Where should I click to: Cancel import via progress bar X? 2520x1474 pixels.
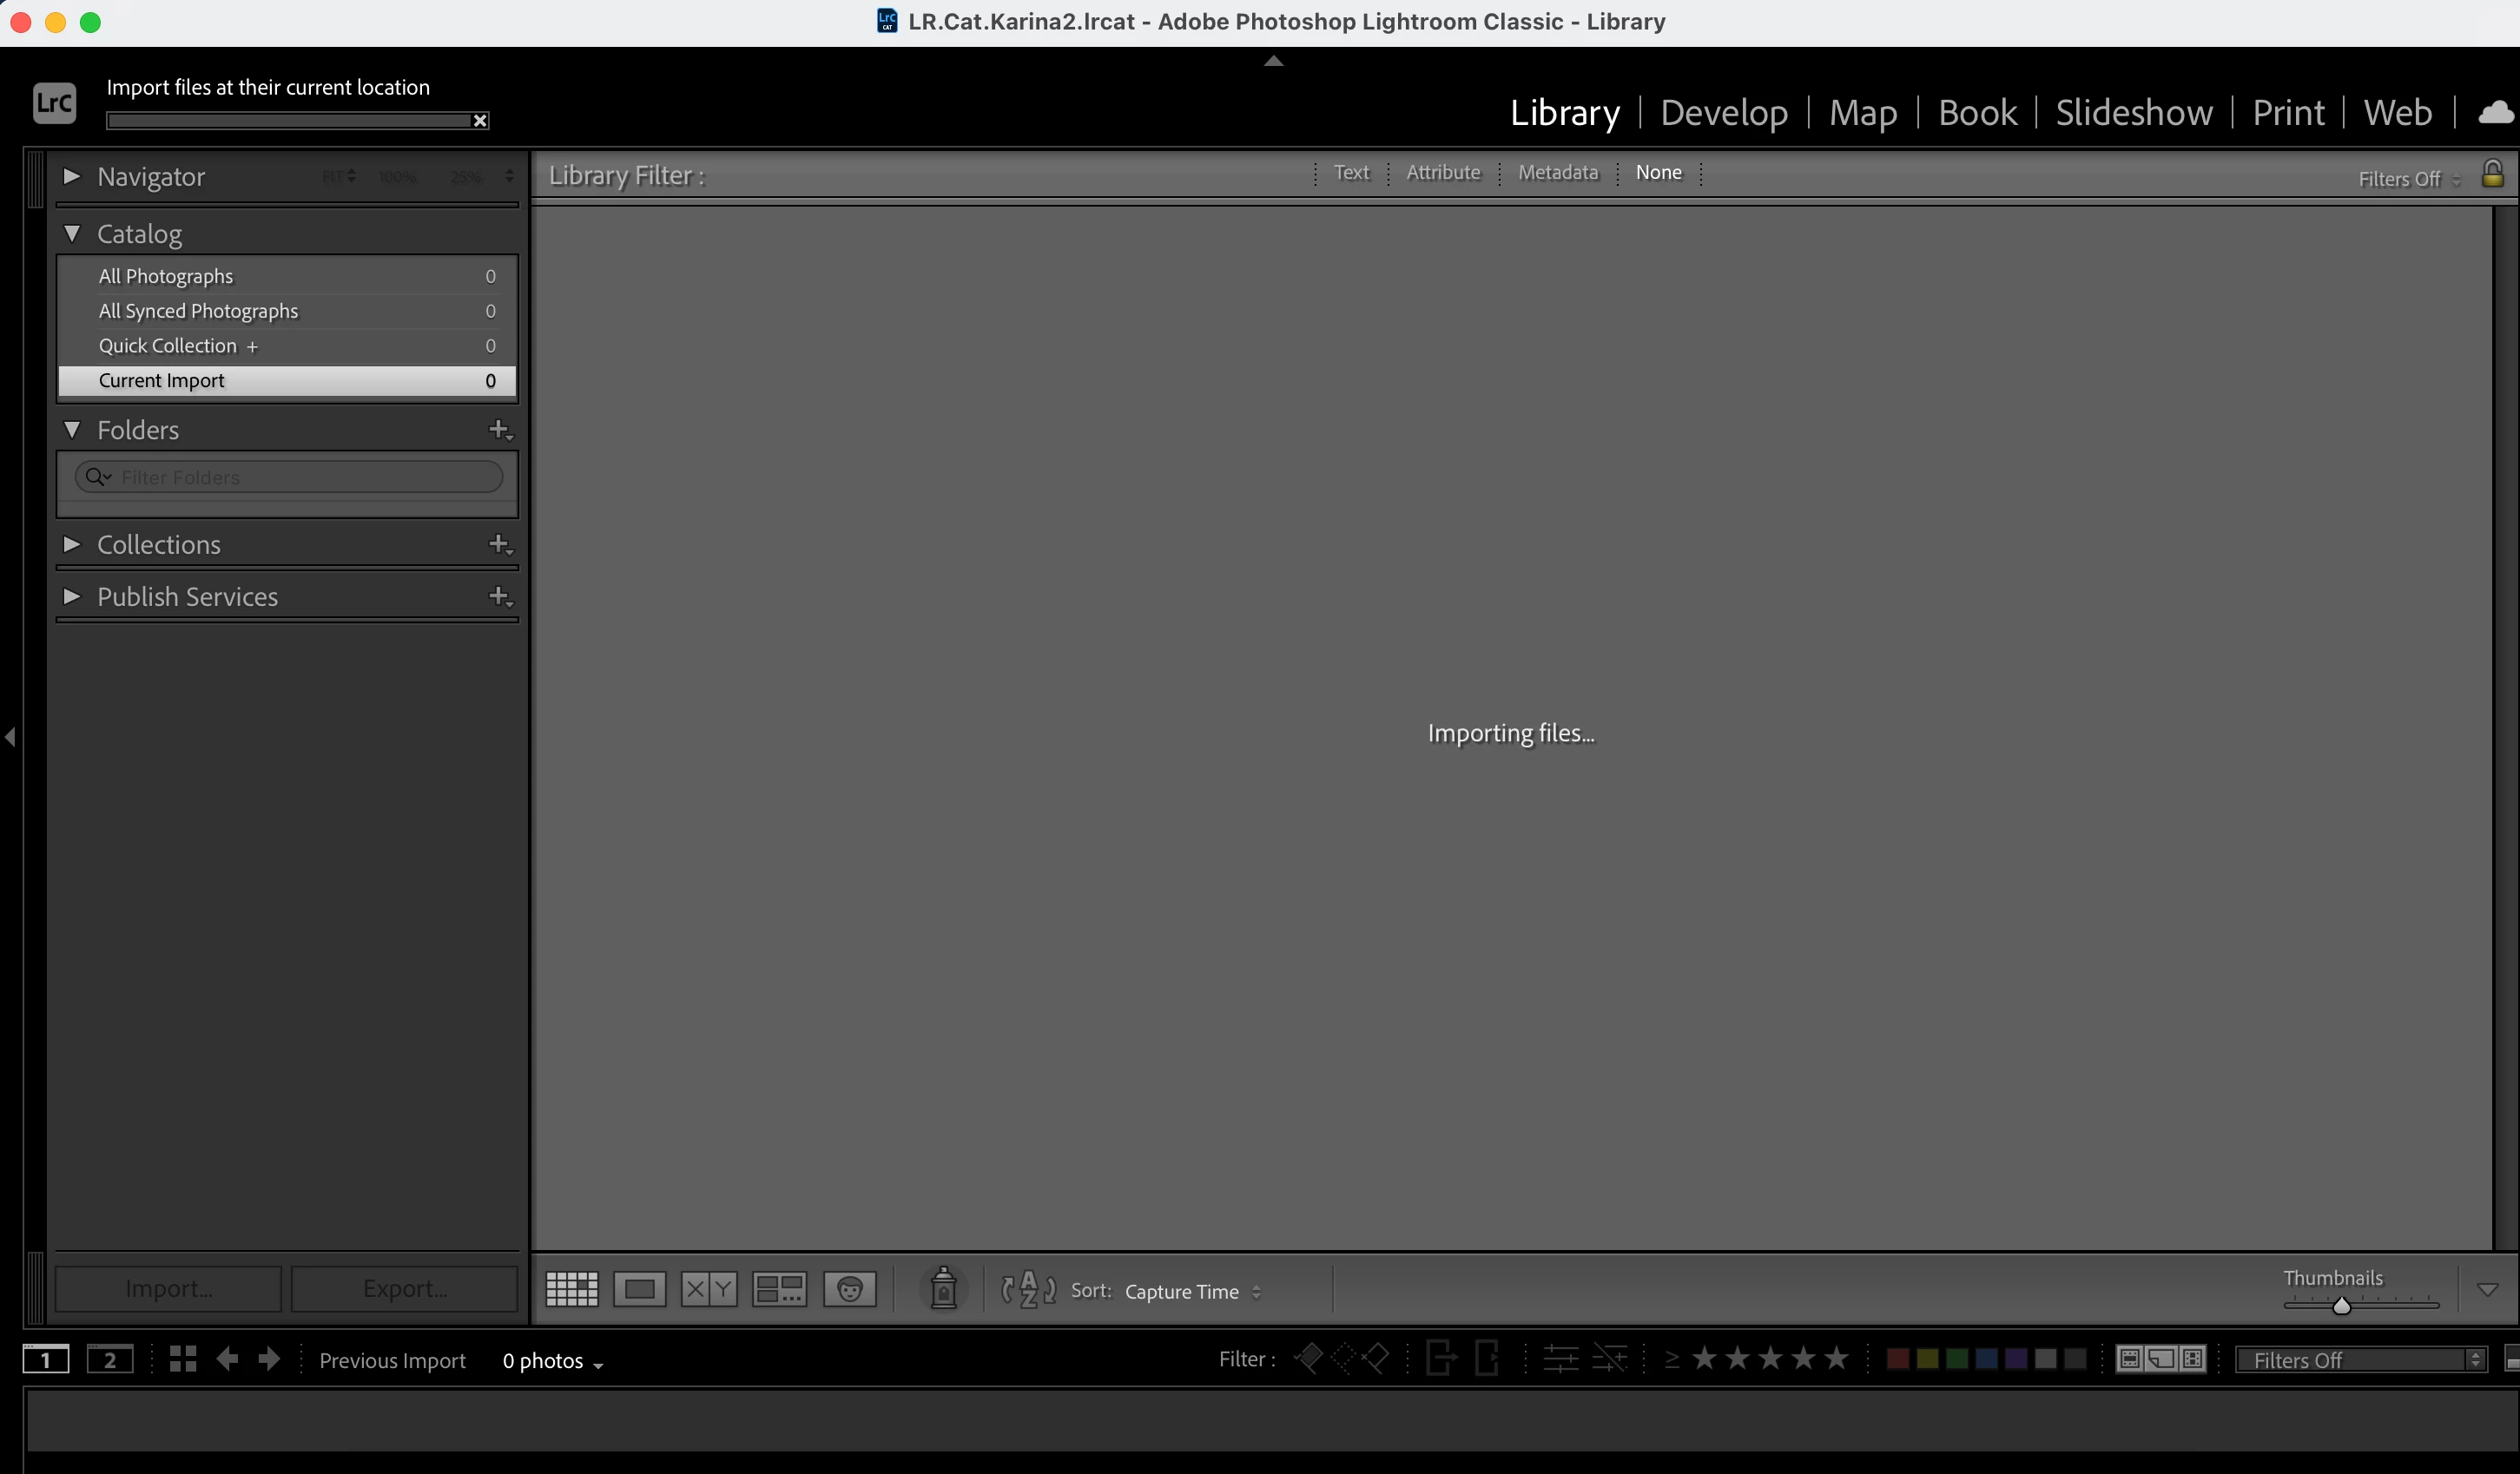coord(480,121)
